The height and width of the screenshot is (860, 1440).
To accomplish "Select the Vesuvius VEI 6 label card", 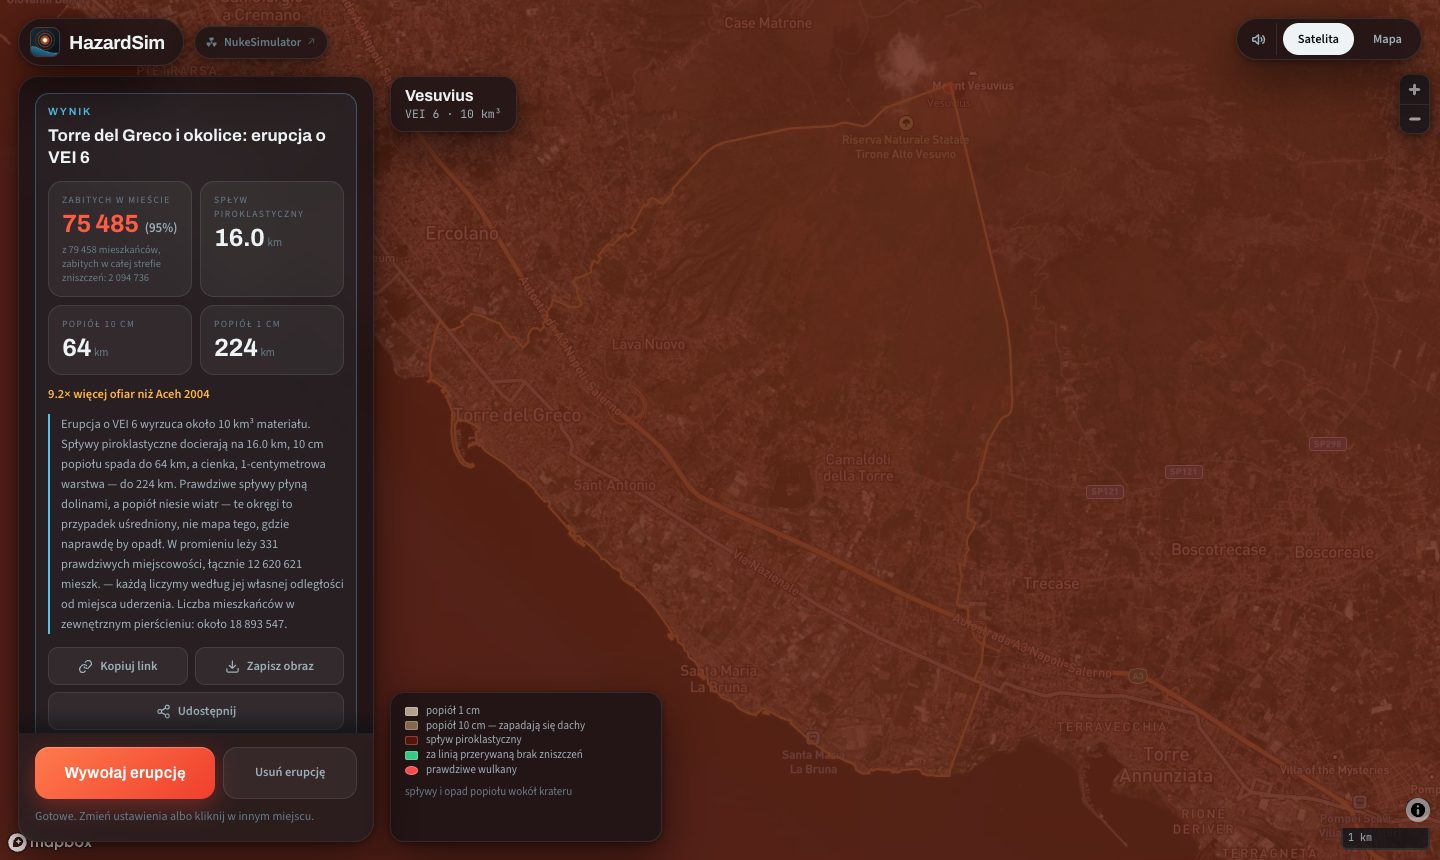I will 453,104.
